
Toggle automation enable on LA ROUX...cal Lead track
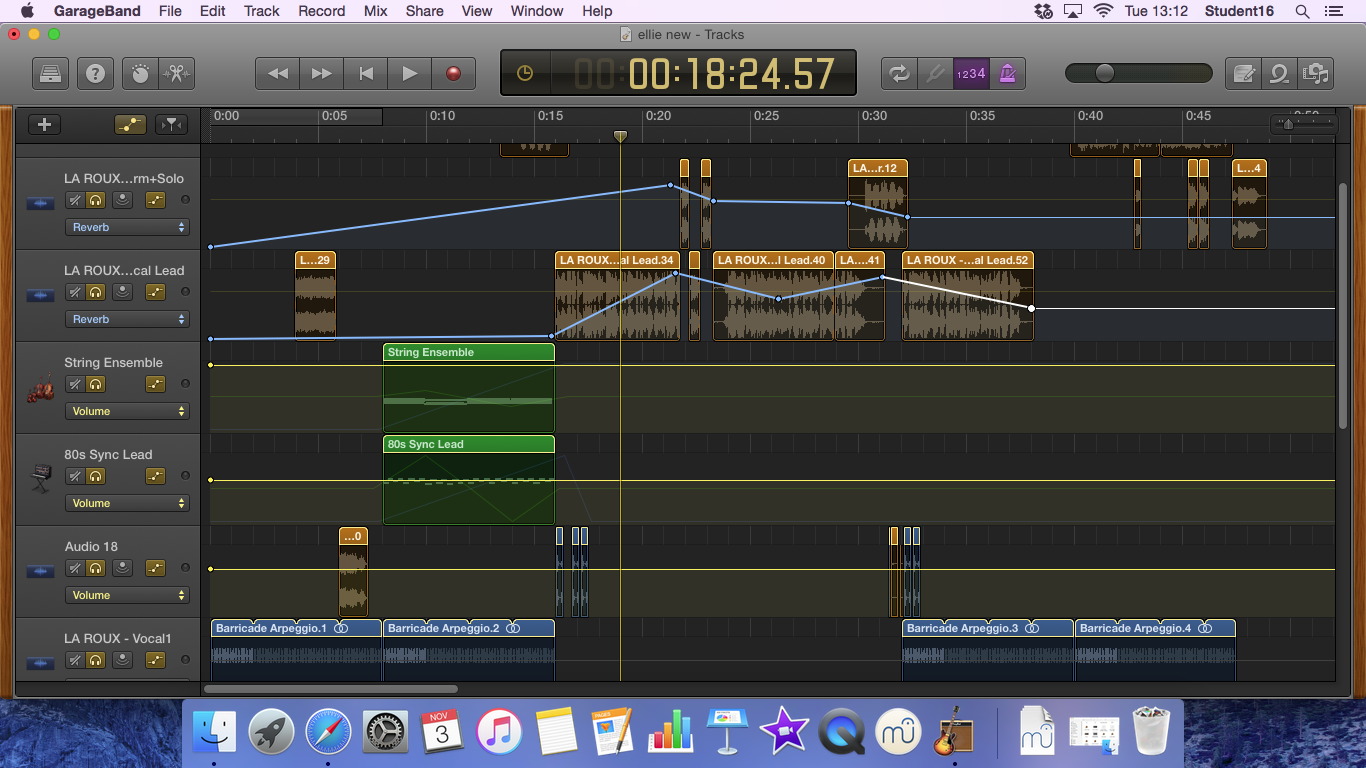click(155, 292)
